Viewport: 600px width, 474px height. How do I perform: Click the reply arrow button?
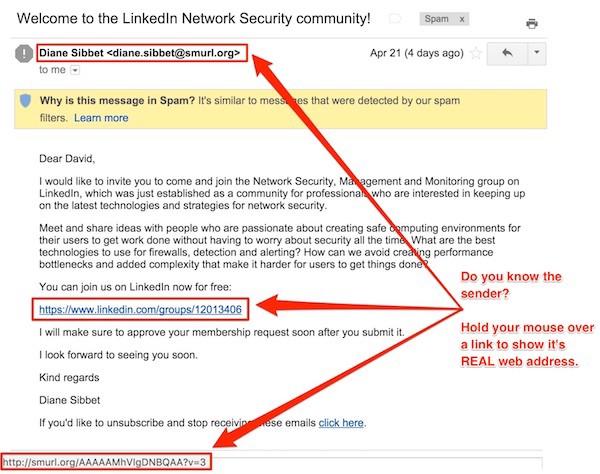(x=507, y=53)
